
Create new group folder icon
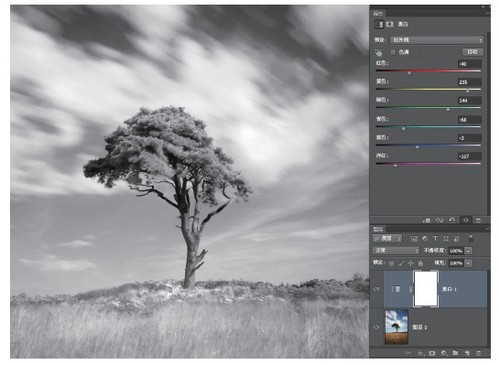pos(455,353)
